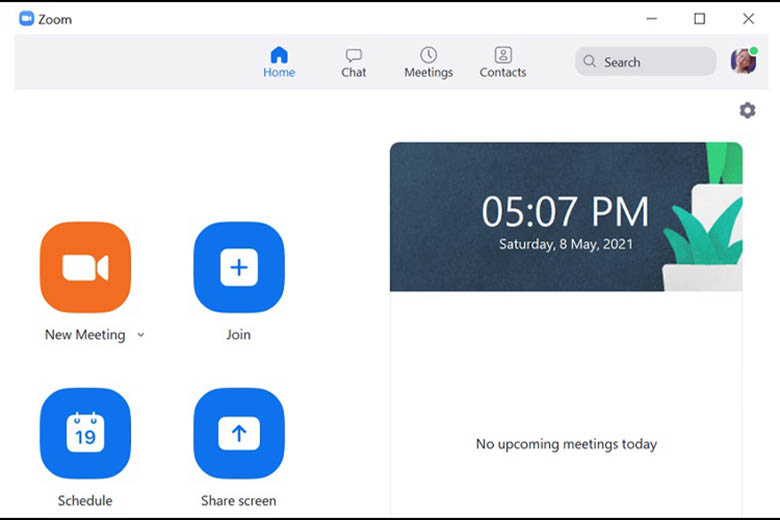Image resolution: width=780 pixels, height=520 pixels.
Task: Click the Zoom logo in the title bar
Action: (26, 19)
